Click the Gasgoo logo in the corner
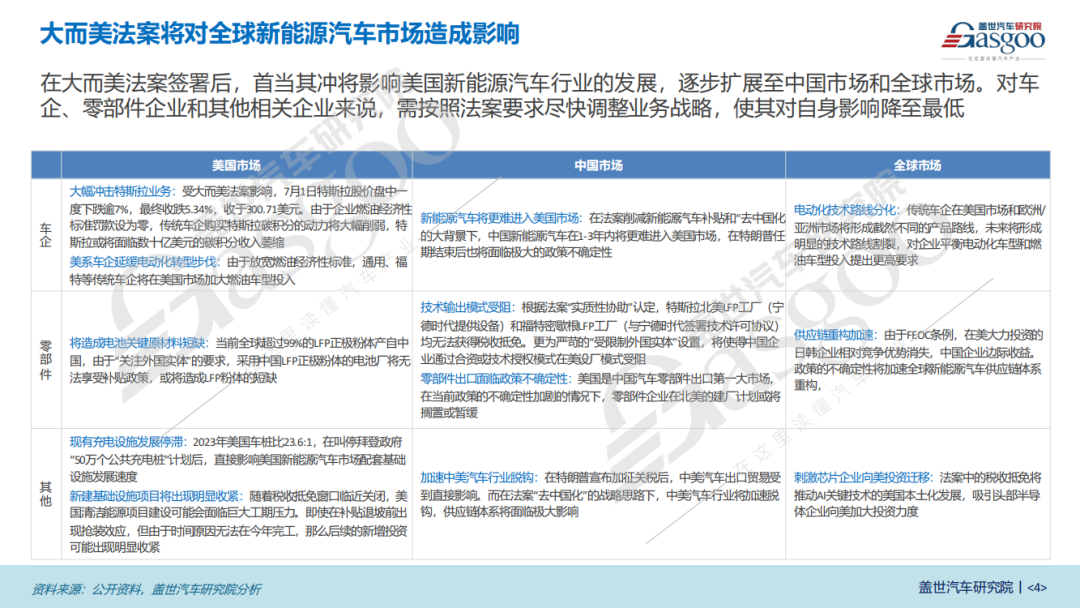The image size is (1080, 608). [x=993, y=39]
